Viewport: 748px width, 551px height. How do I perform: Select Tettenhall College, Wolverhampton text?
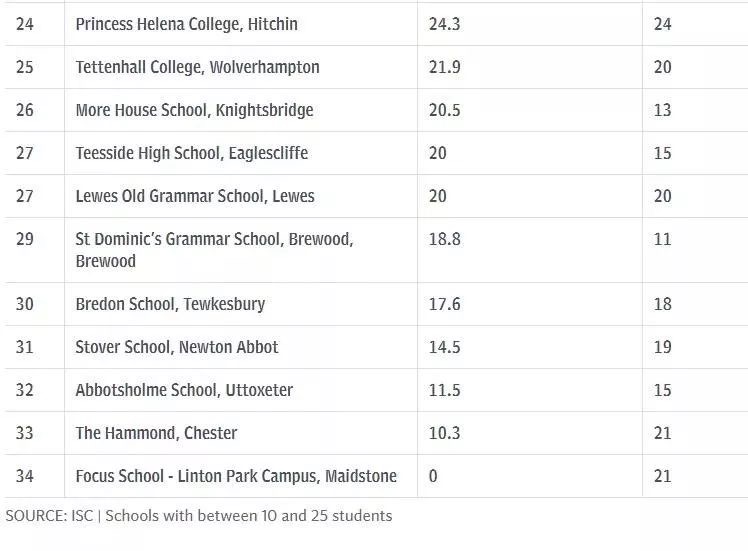tap(197, 67)
